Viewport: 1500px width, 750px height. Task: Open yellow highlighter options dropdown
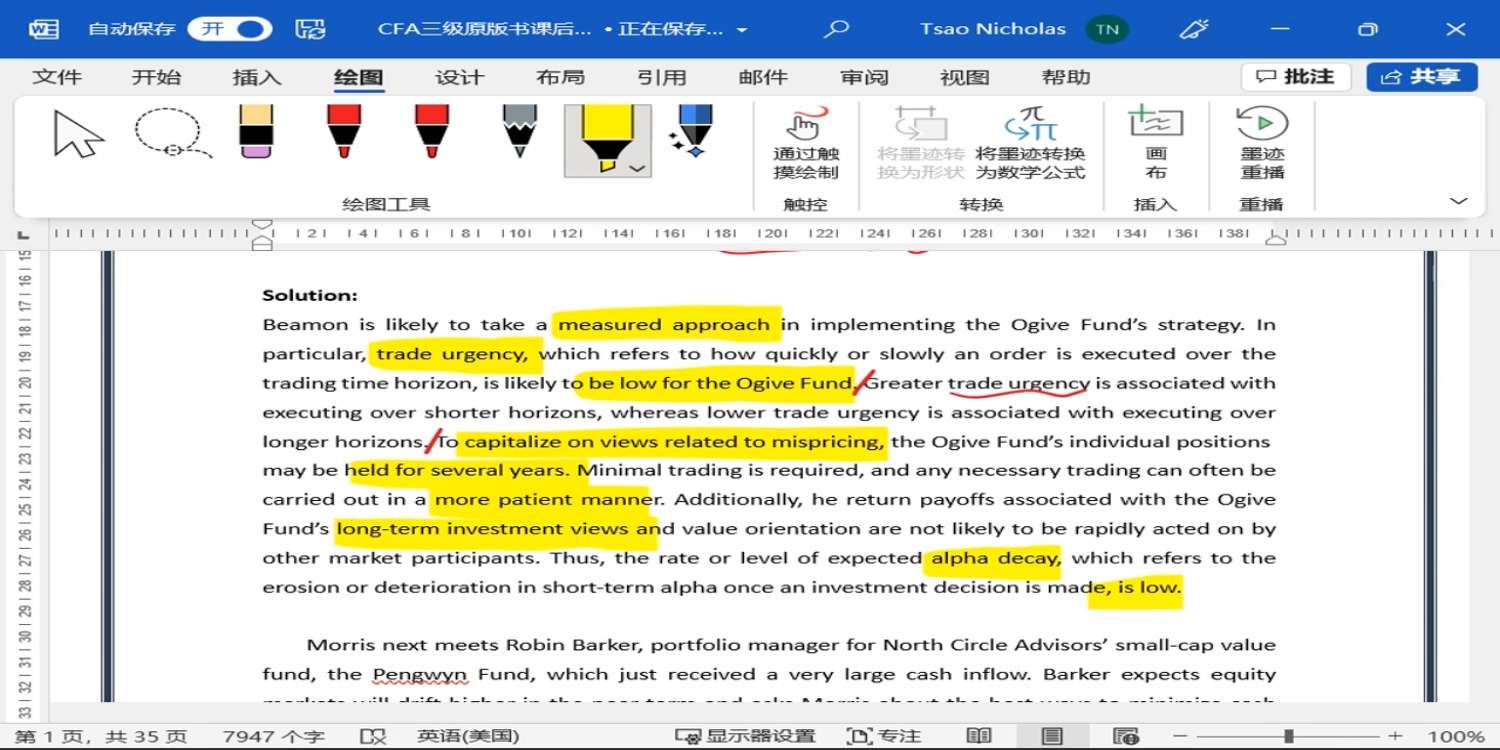637,168
